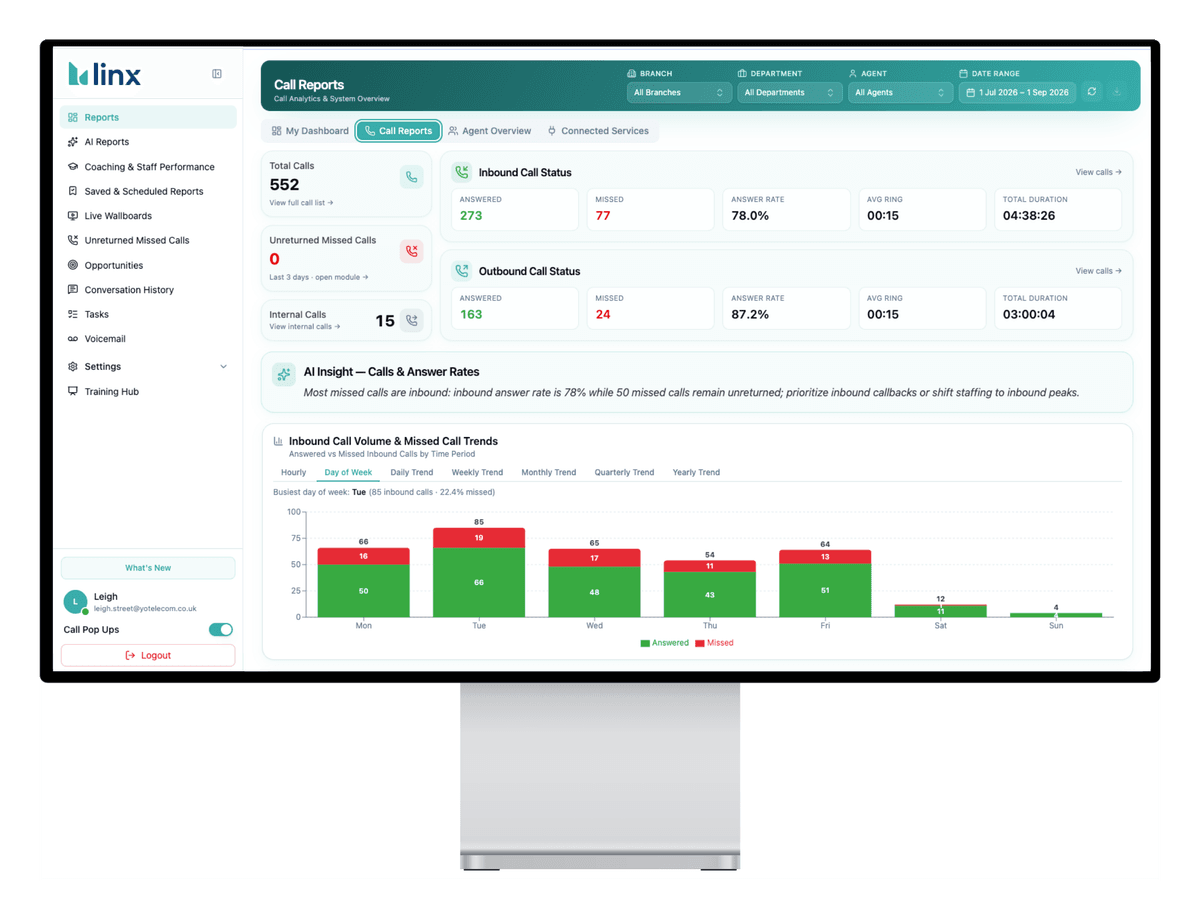This screenshot has width=1200, height=901.
Task: Click the Voicemail icon
Action: (x=73, y=339)
